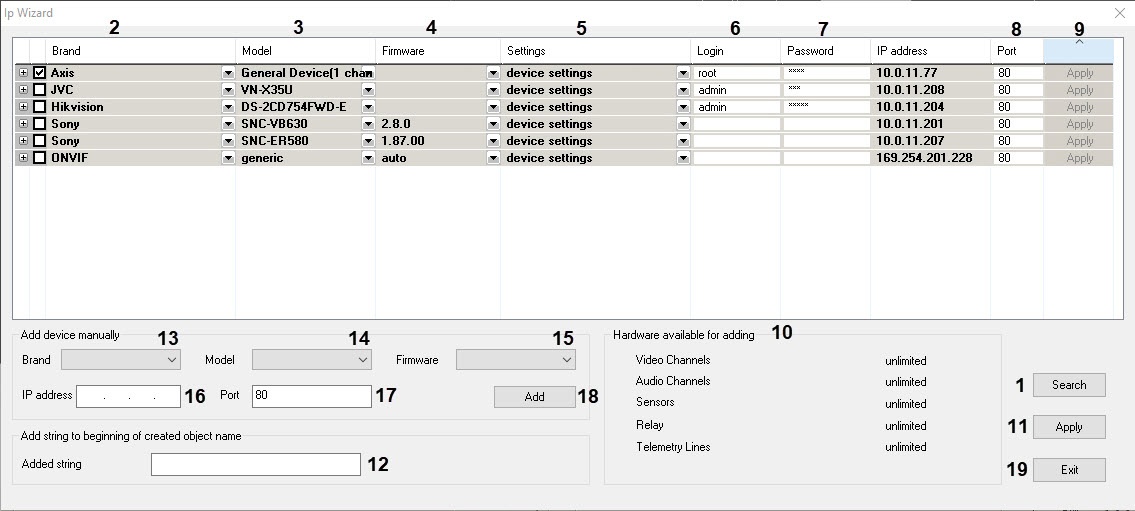
Task: Open the DS-2CD754FWD-E model dropdown
Action: (368, 107)
